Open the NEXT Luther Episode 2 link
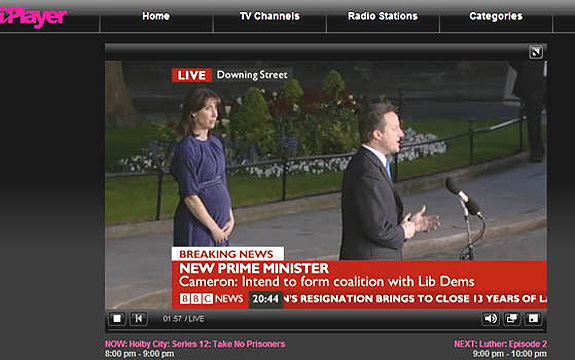The height and width of the screenshot is (360, 575). pos(501,344)
